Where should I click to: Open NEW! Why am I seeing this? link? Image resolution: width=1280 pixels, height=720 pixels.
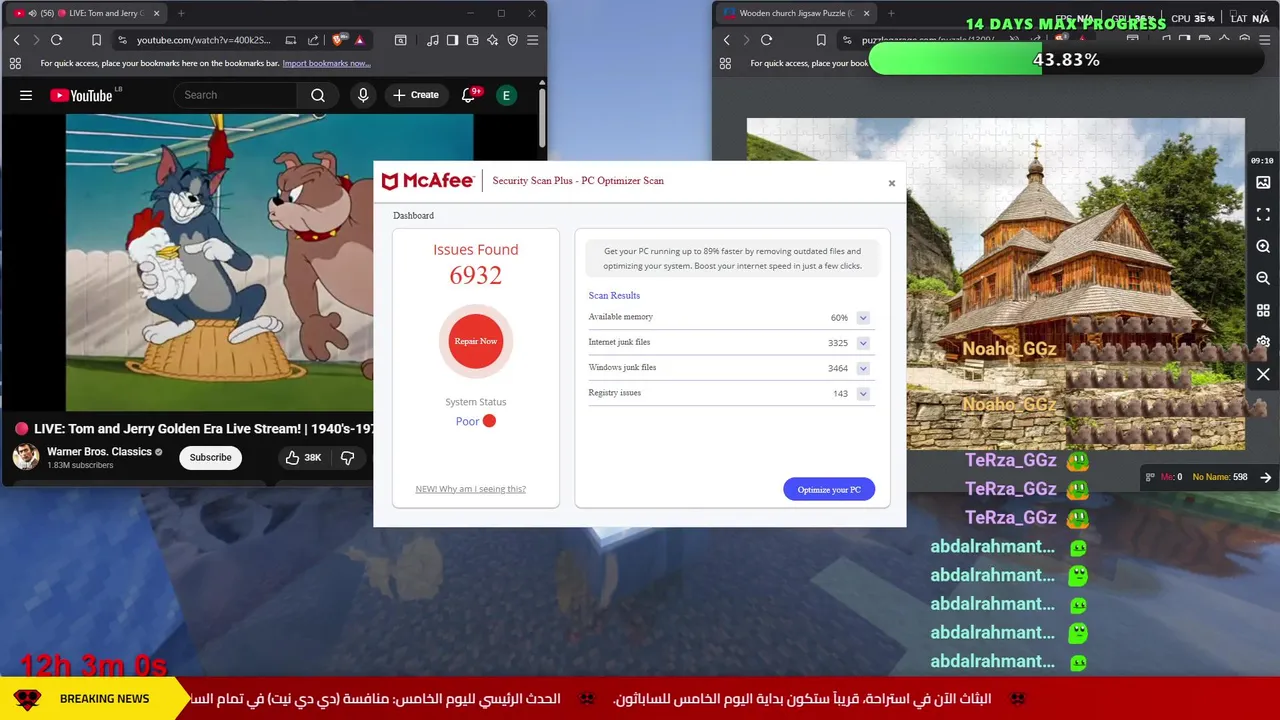coord(470,489)
